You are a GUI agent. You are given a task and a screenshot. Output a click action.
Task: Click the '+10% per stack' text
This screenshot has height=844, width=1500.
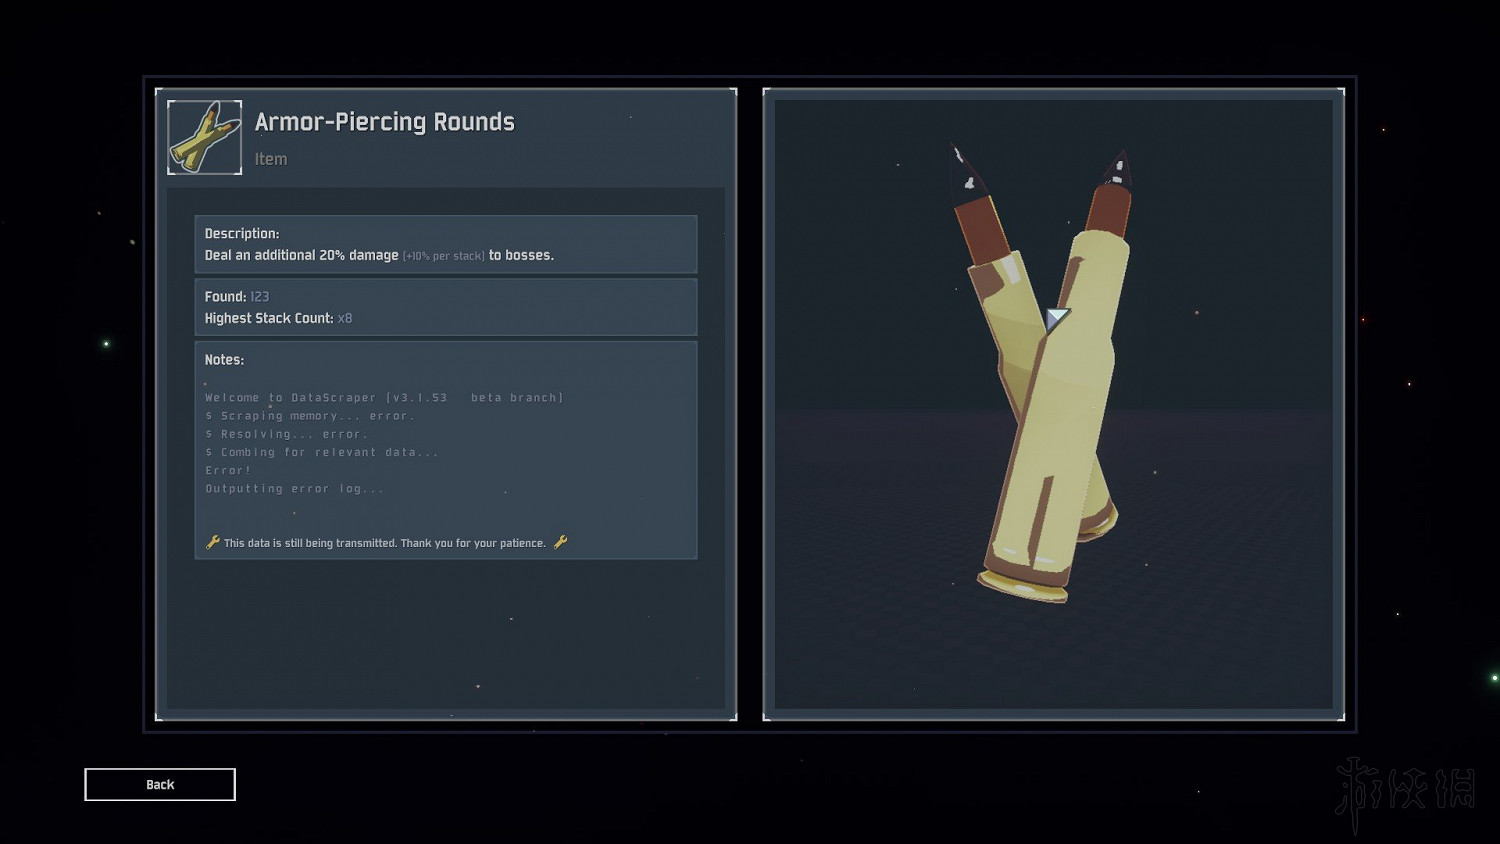(443, 256)
